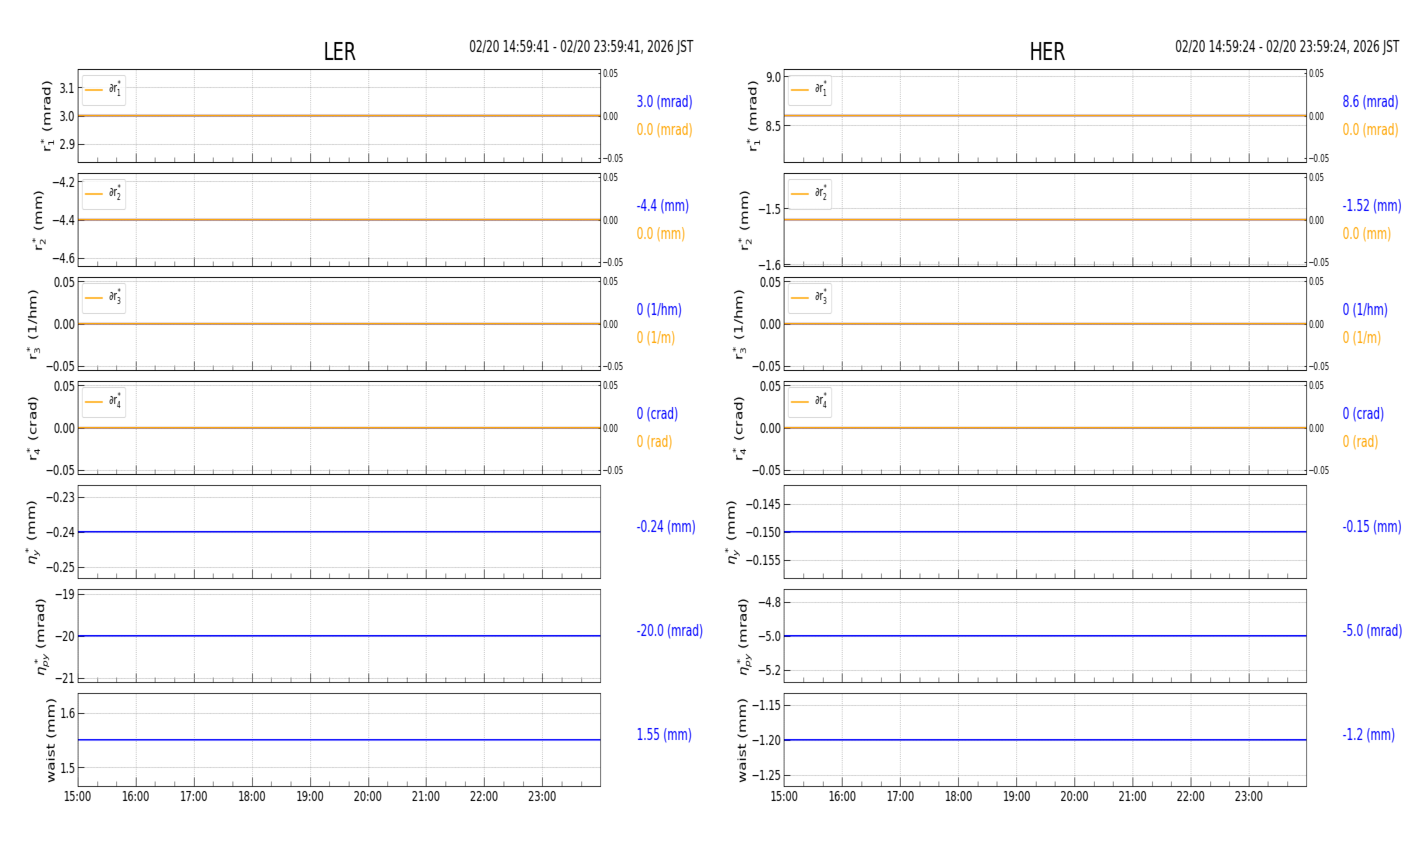
Task: Click the LER panel title
Action: [339, 52]
